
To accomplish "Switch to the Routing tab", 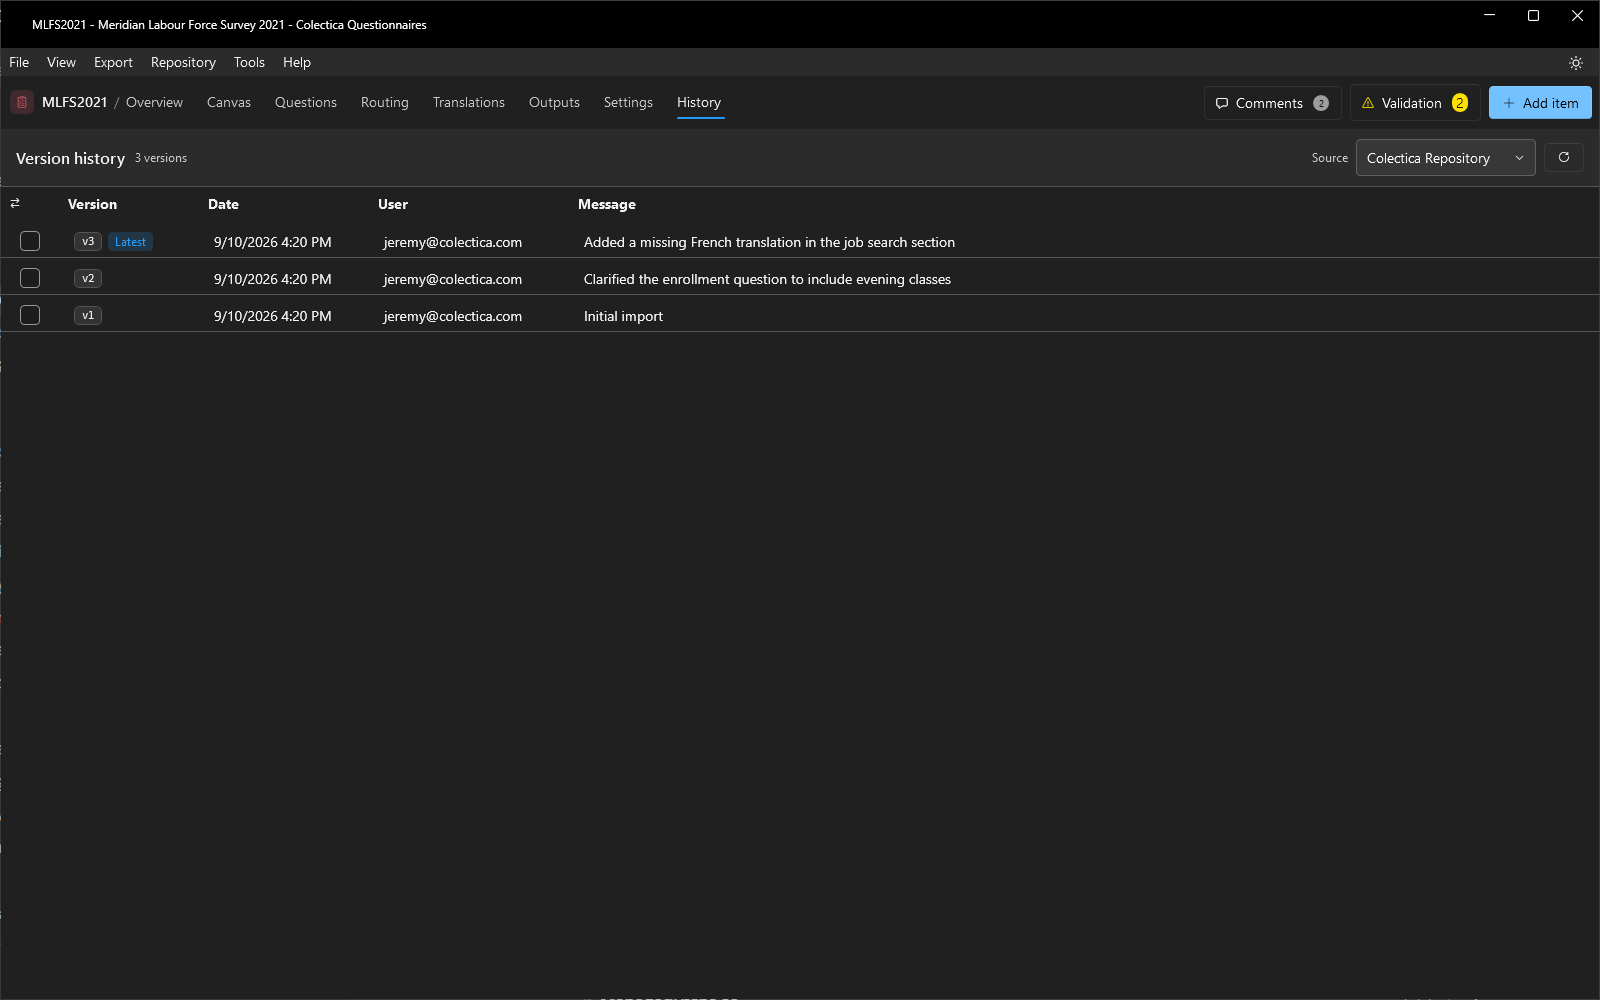I will [x=385, y=102].
